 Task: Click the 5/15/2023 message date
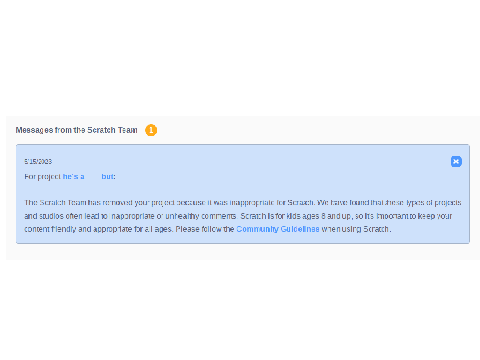point(38,162)
